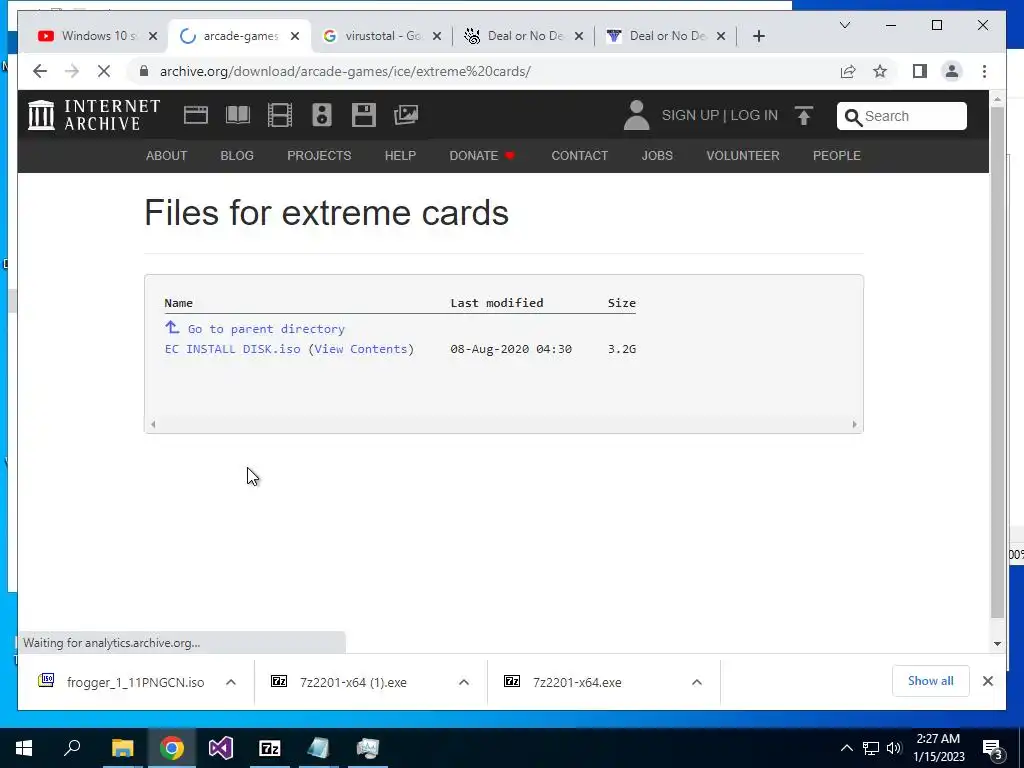This screenshot has height=768, width=1024.
Task: Open the Audio speaker icon
Action: [x=321, y=115]
